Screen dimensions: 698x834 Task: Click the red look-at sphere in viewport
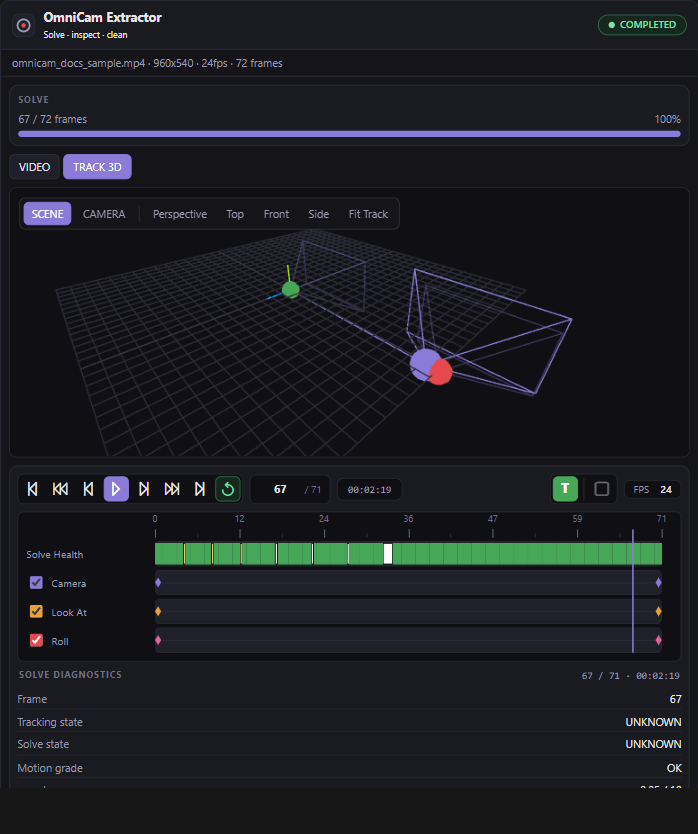(x=441, y=372)
